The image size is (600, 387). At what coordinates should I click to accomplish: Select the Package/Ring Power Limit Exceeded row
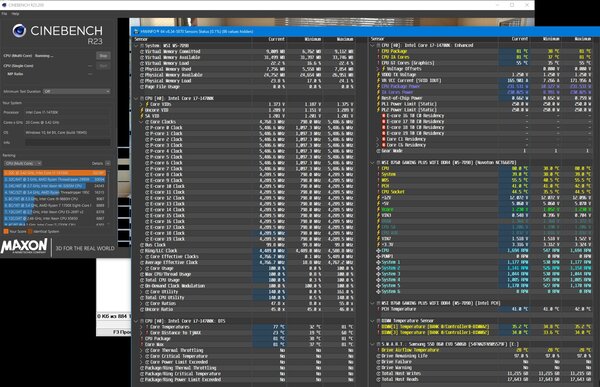tap(245, 380)
